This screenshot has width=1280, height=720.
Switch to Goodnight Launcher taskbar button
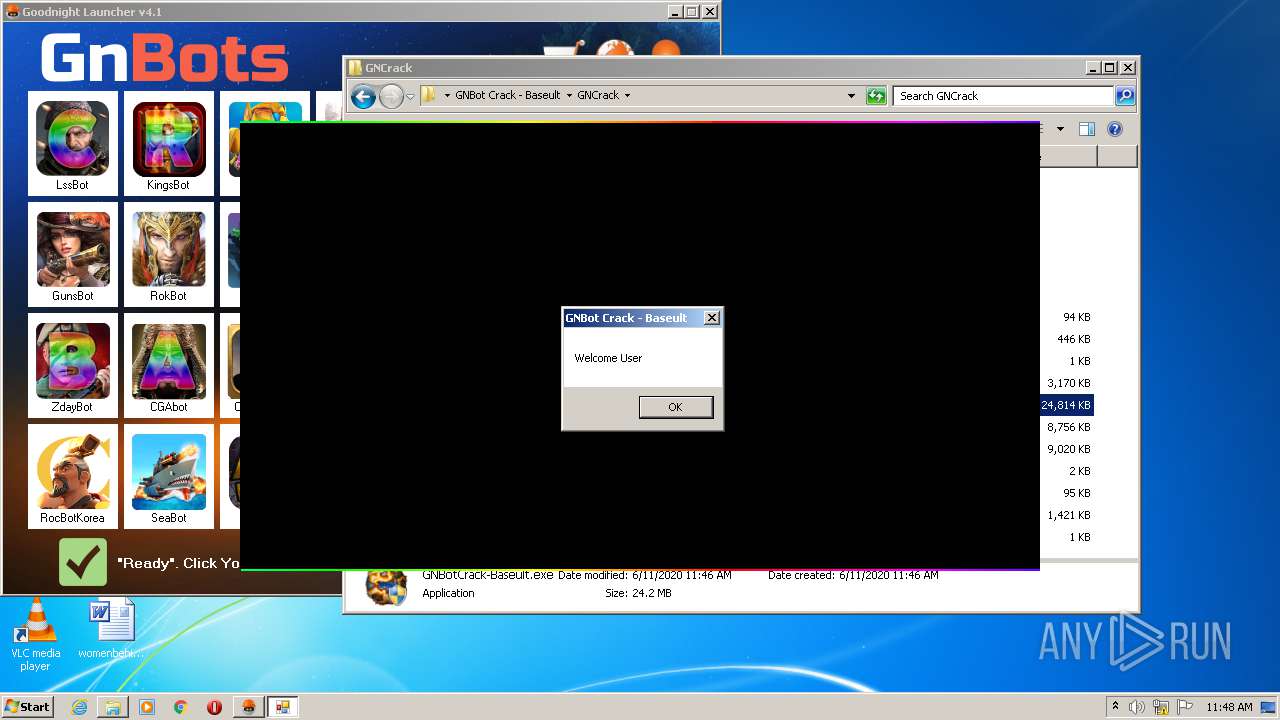pos(249,707)
